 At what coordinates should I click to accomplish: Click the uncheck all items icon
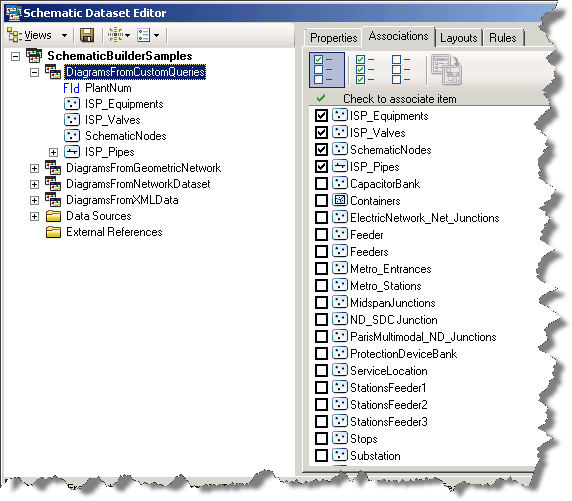401,69
